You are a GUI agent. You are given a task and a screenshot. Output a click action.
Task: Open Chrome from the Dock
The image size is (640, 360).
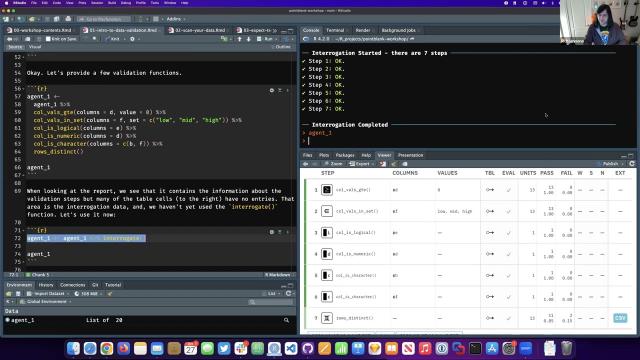pyautogui.click(x=107, y=349)
